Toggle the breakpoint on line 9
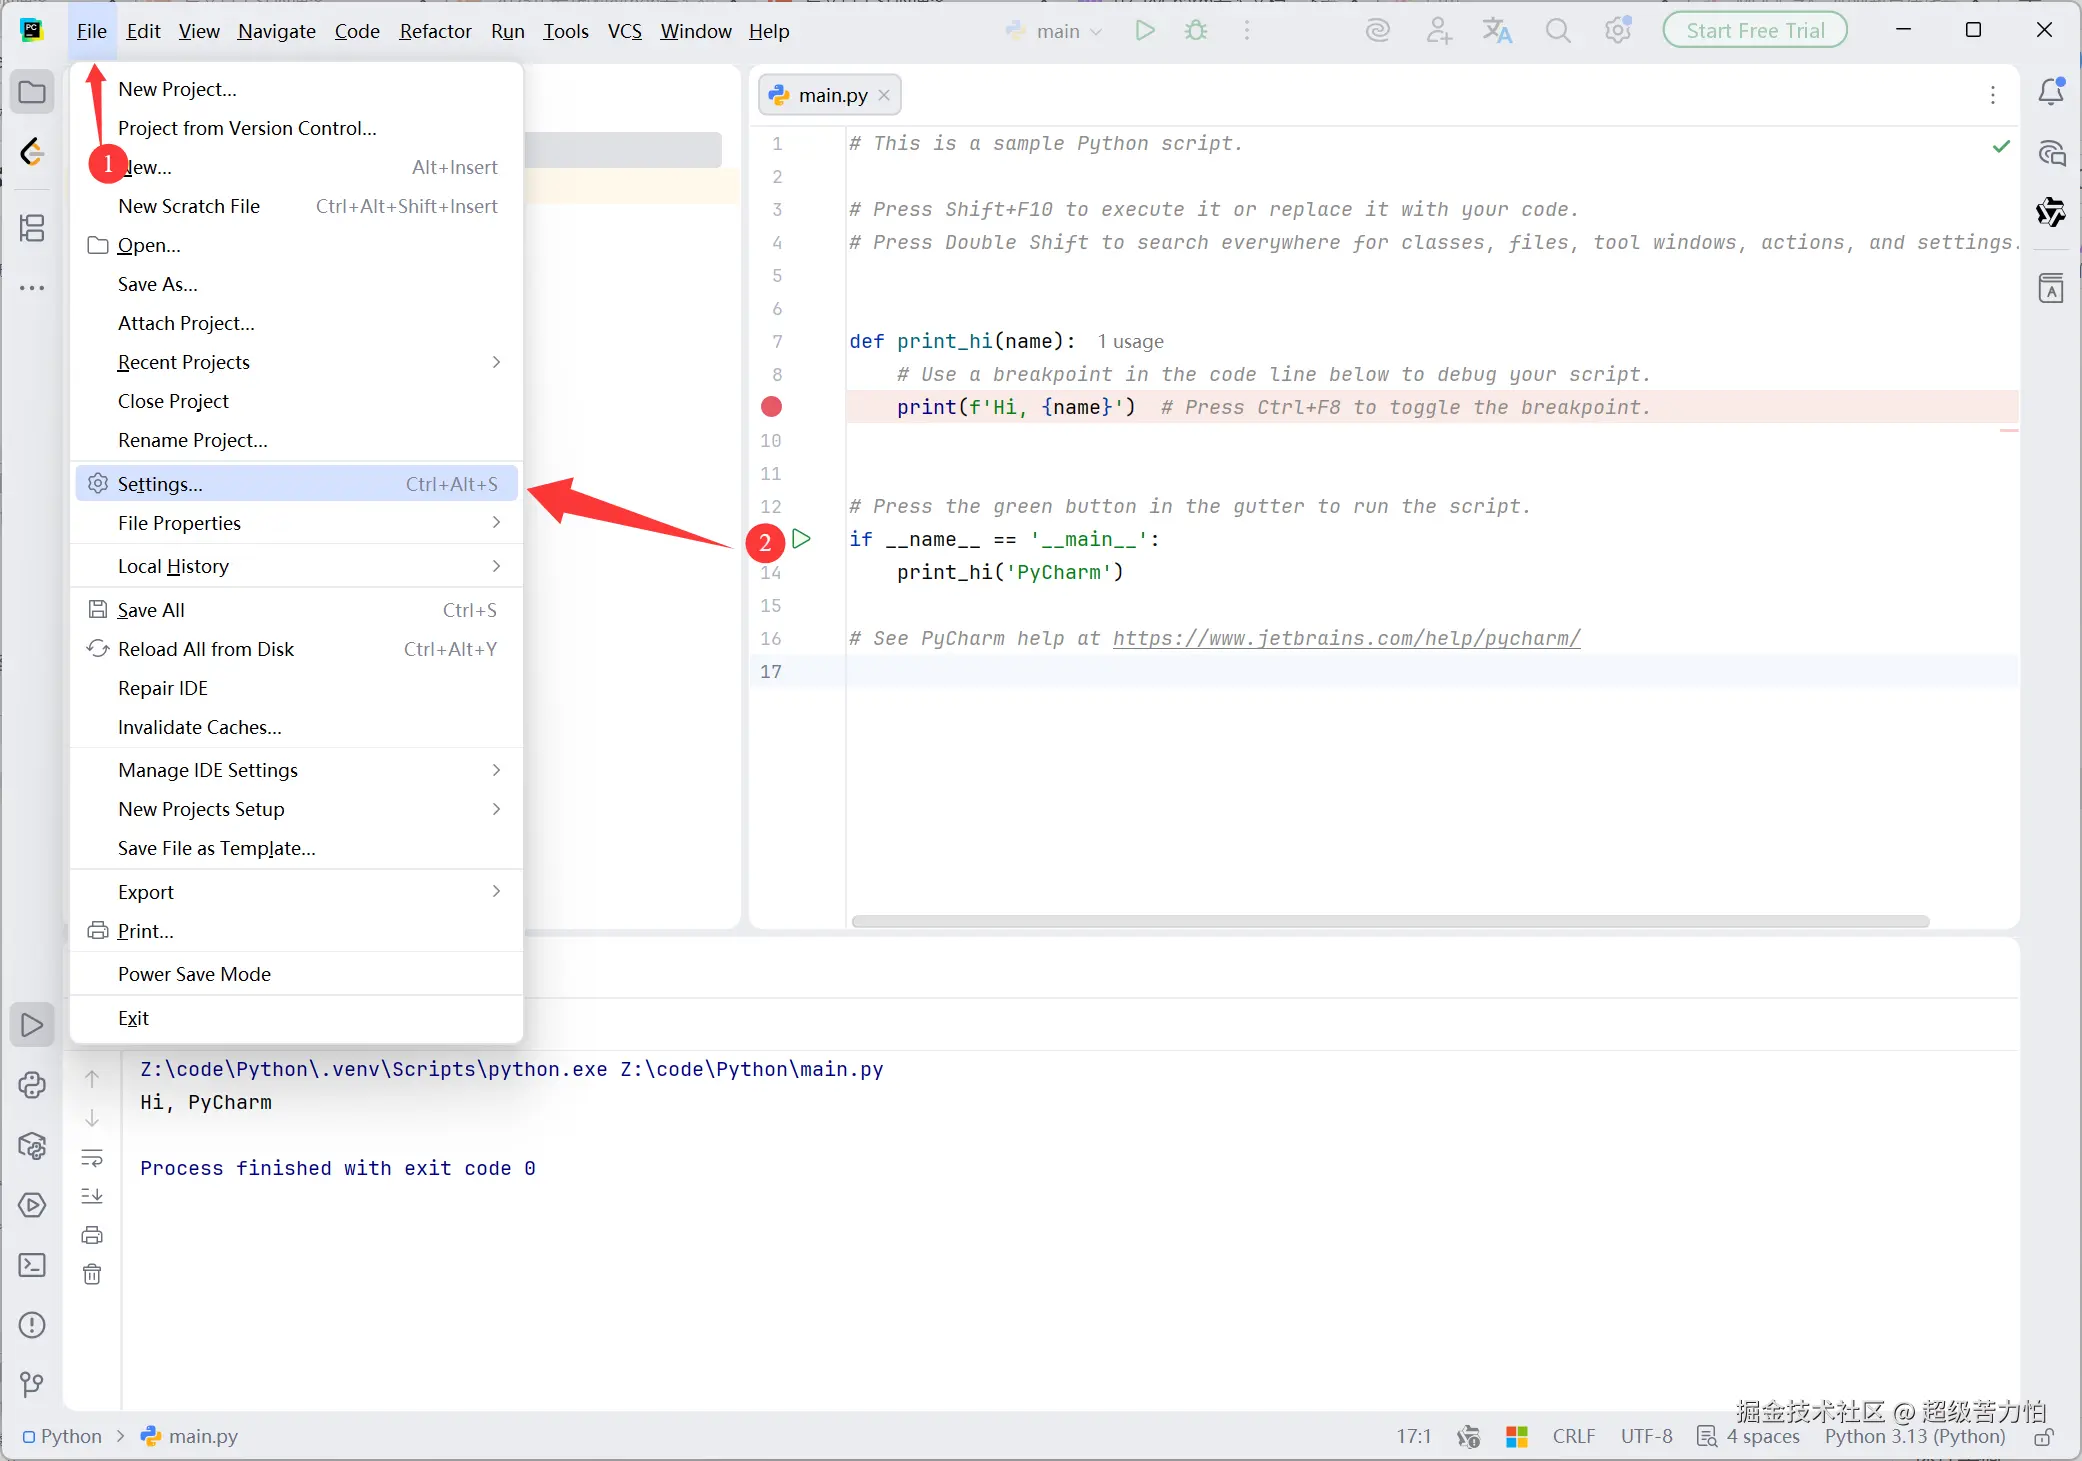 (x=771, y=407)
